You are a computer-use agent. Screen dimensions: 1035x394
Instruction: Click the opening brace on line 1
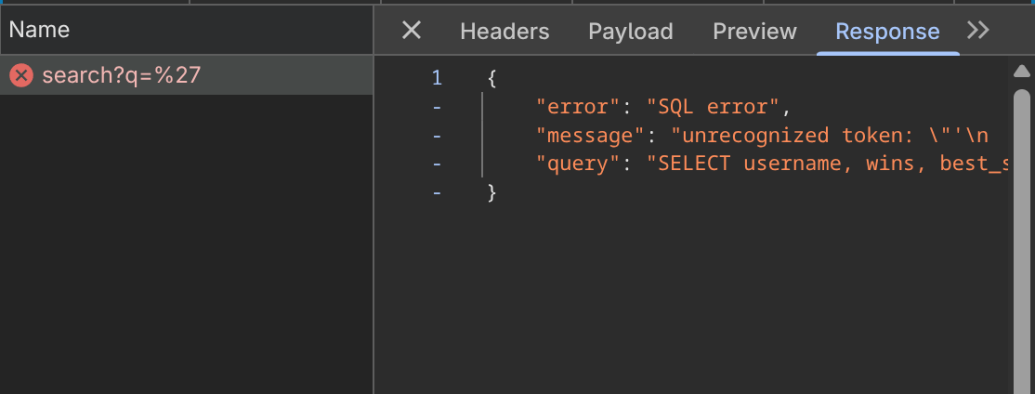[x=491, y=79]
